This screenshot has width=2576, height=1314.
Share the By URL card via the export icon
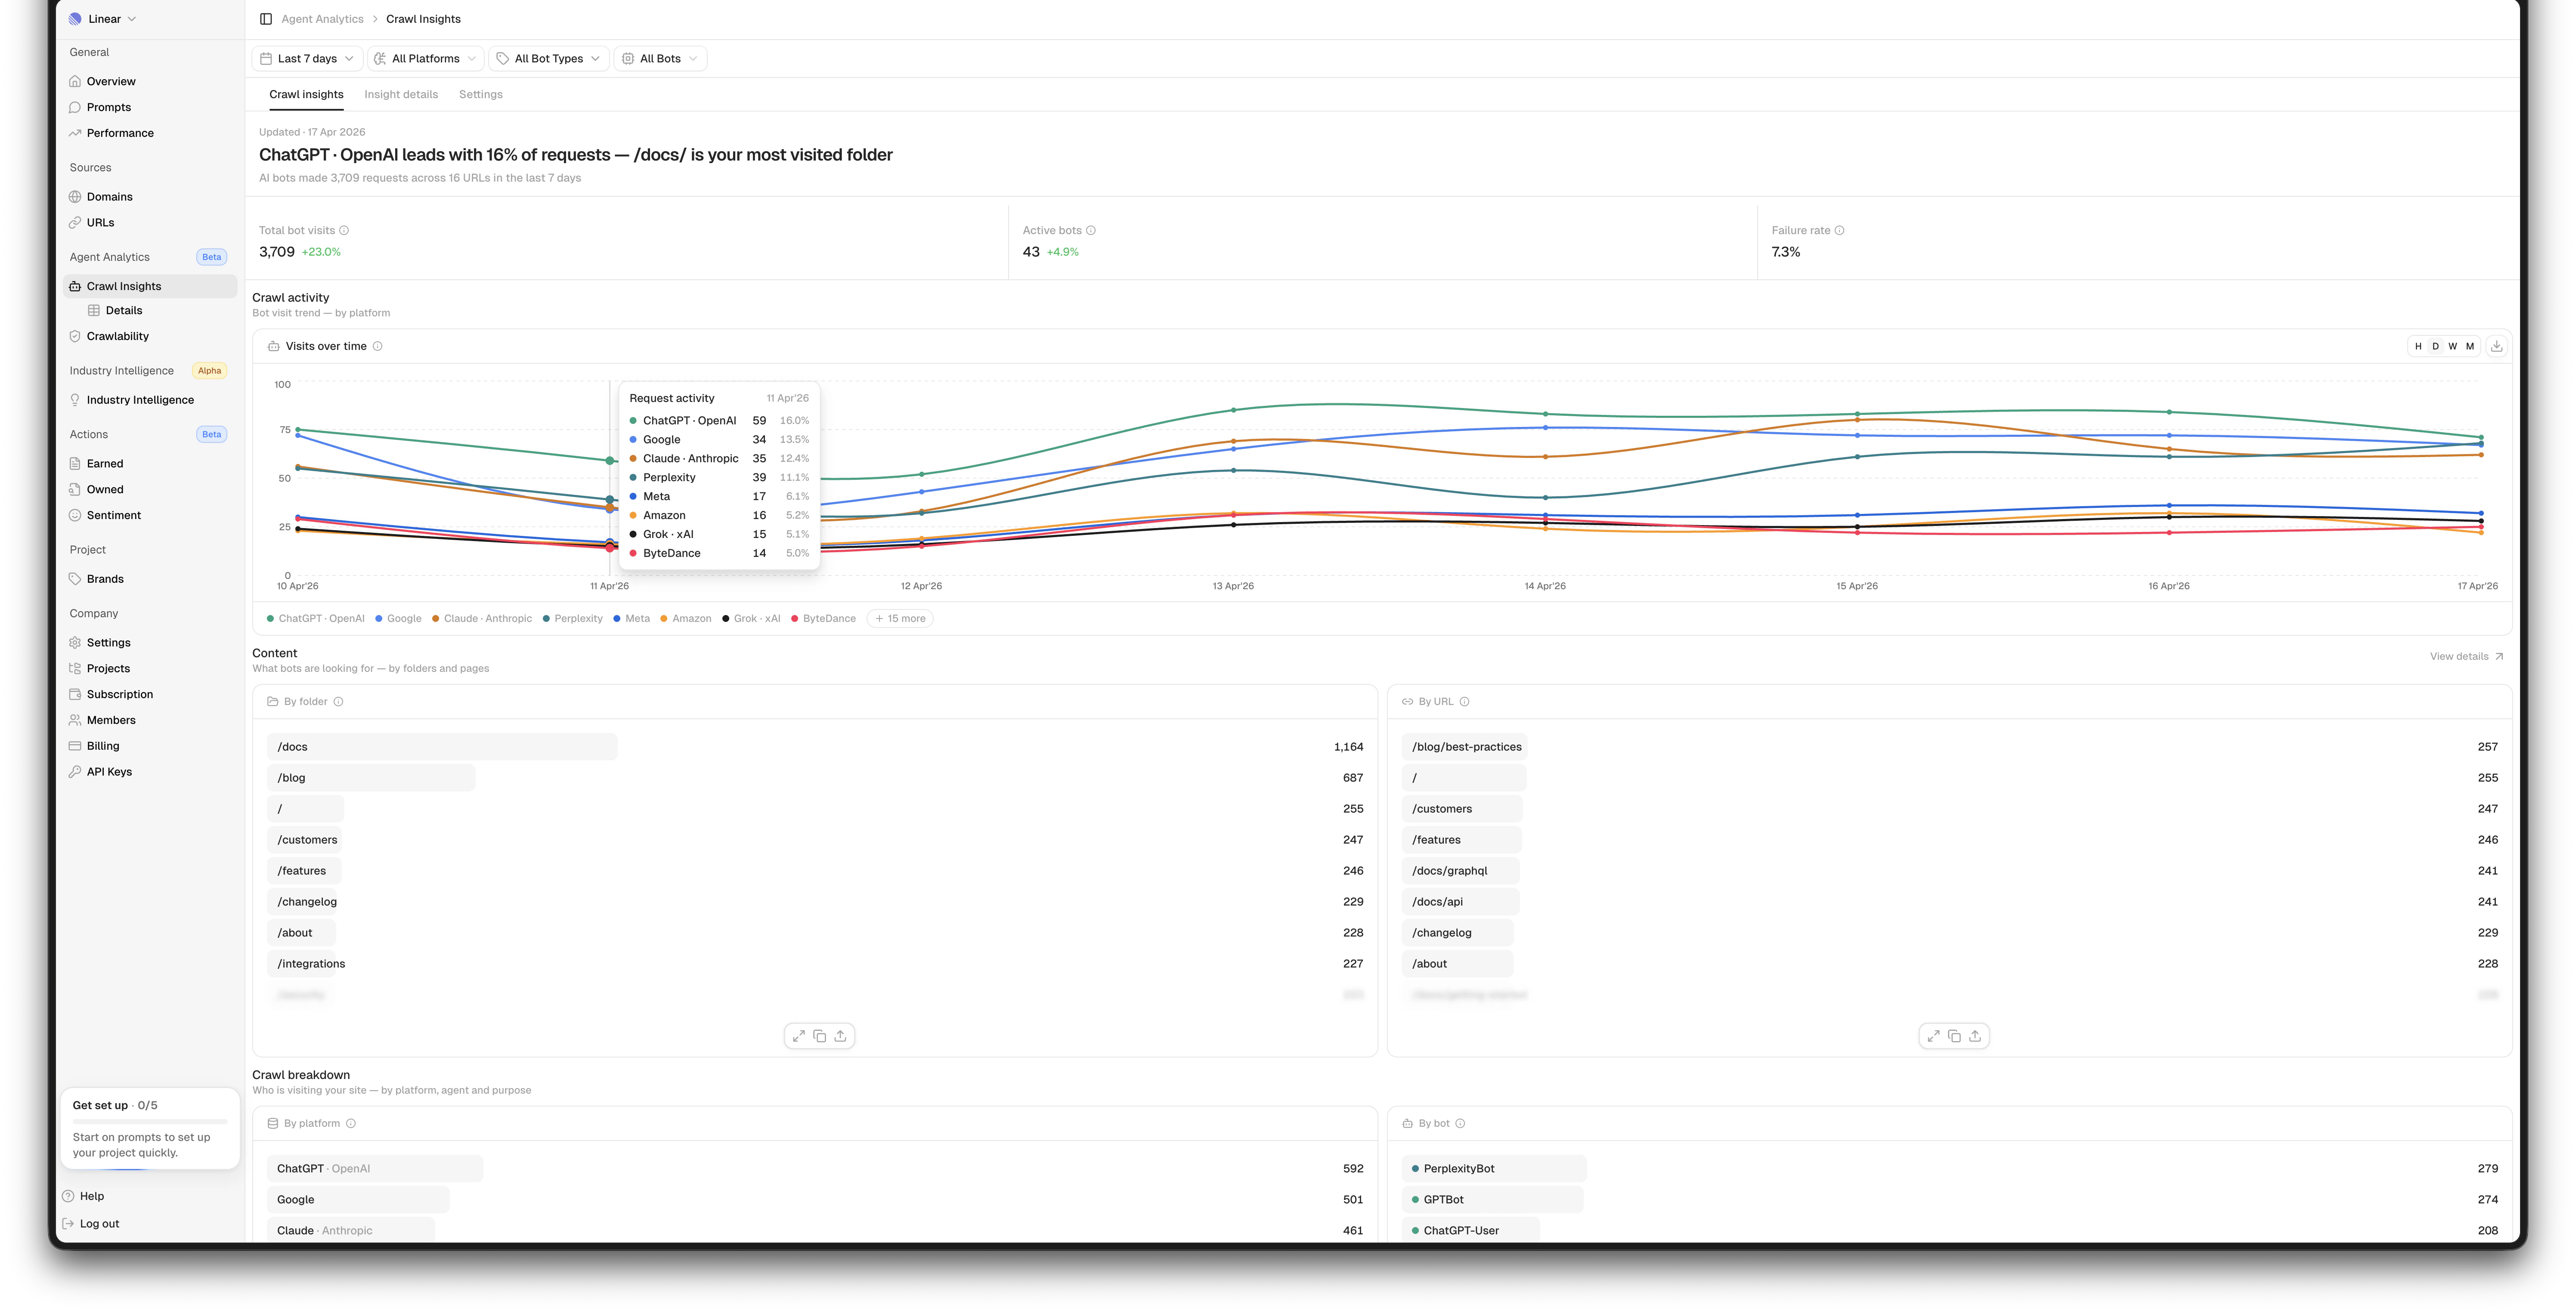(x=1976, y=1036)
